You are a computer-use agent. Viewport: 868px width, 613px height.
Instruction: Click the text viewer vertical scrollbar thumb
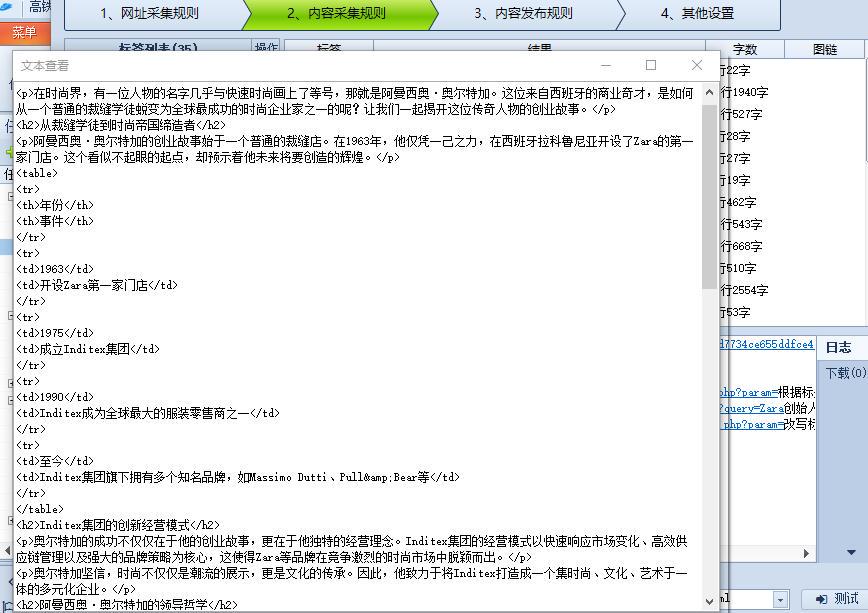[x=709, y=196]
